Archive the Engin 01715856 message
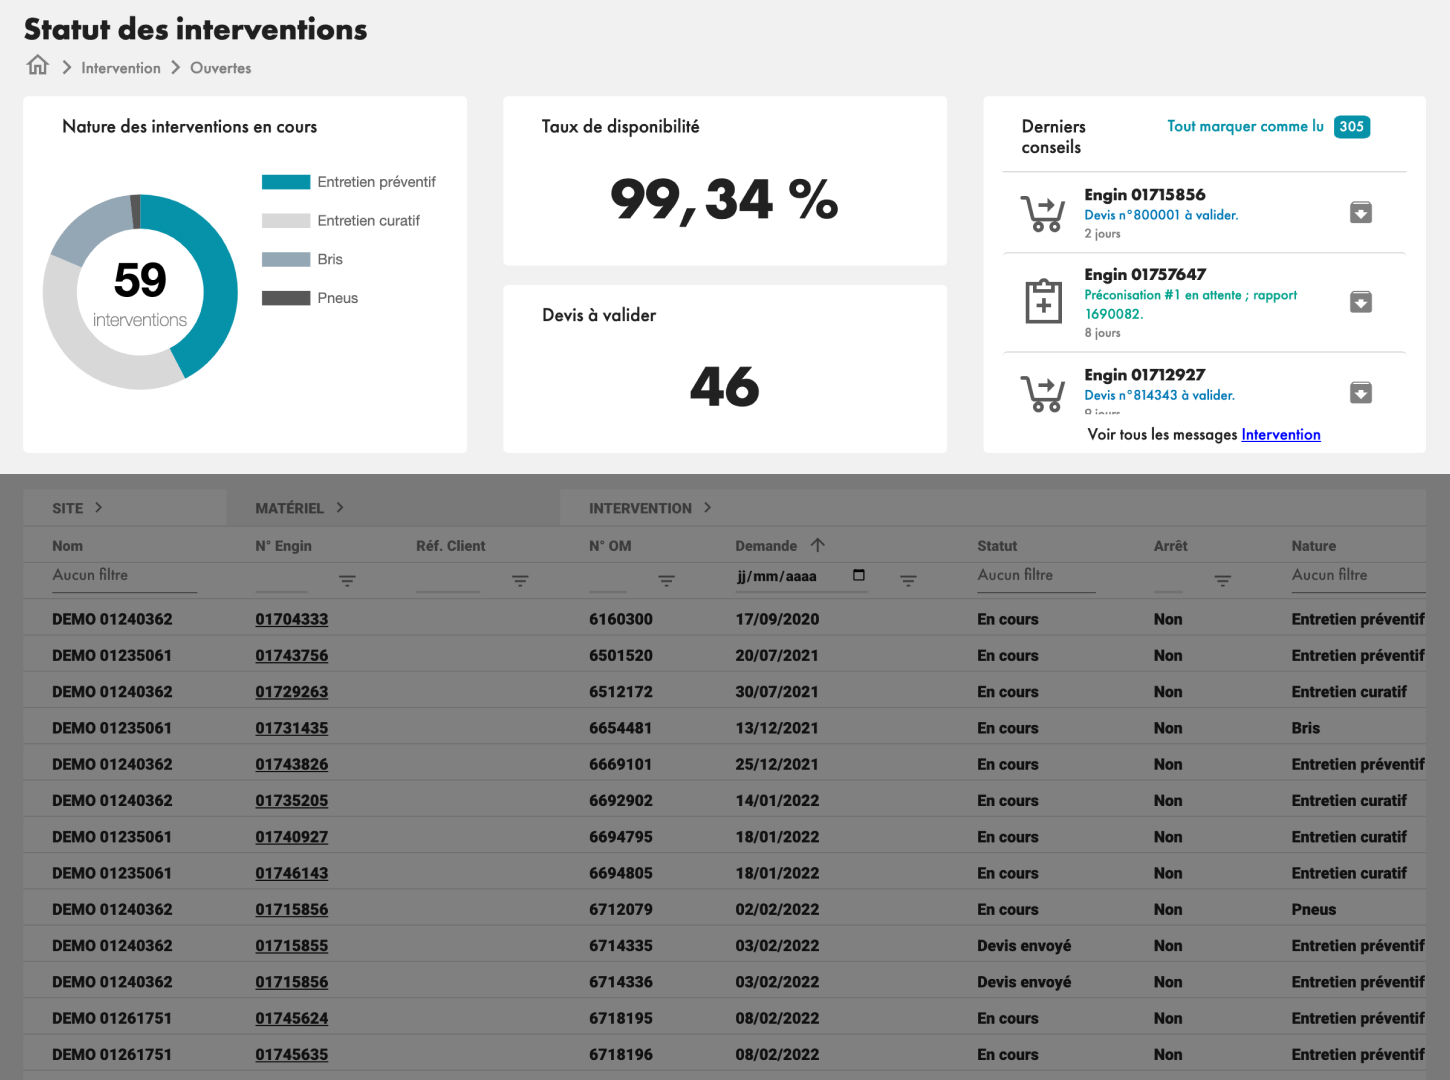The height and width of the screenshot is (1080, 1450). 1361,212
